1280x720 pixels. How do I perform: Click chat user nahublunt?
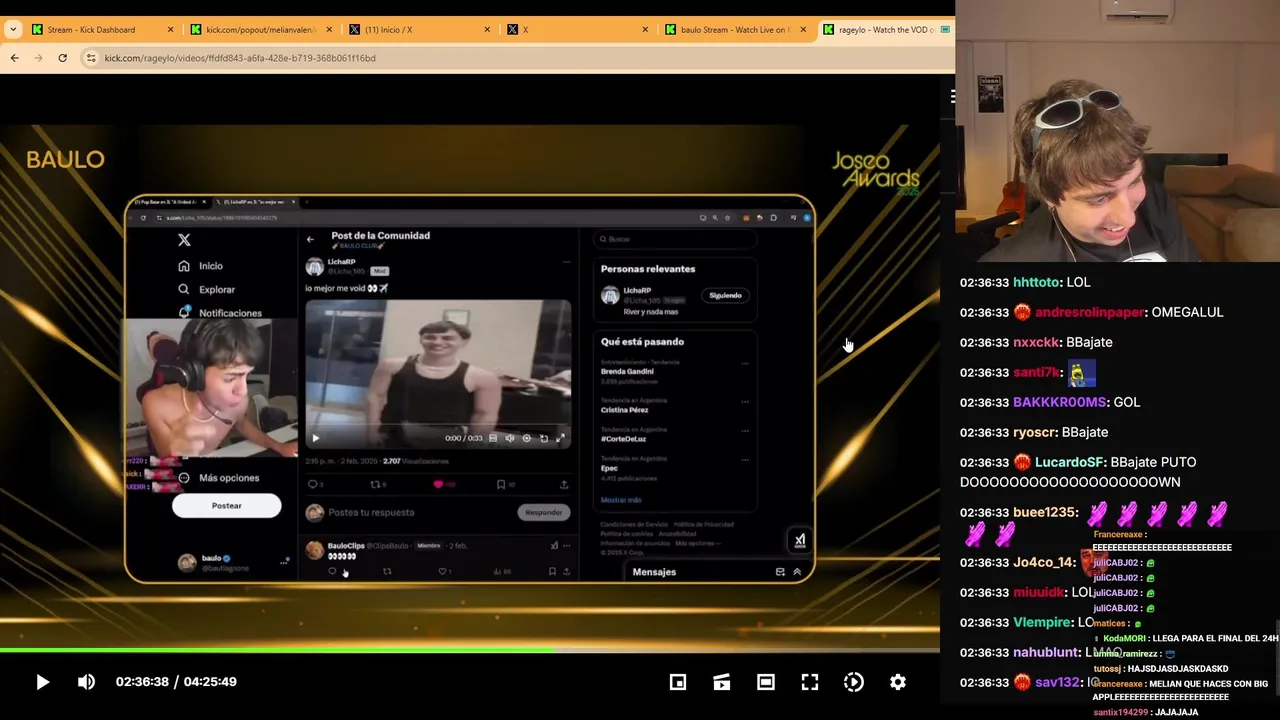[1047, 652]
